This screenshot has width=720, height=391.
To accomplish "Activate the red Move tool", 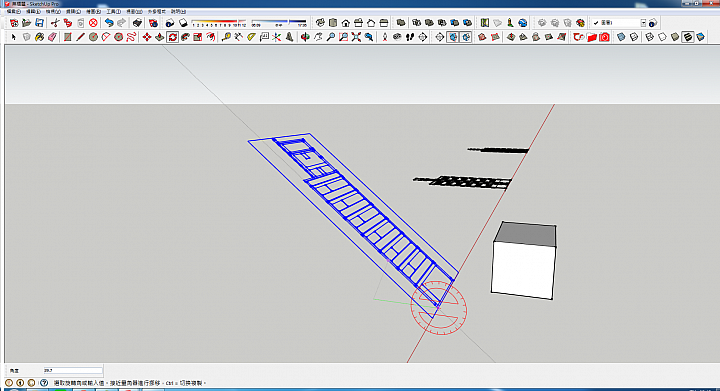I will tap(147, 37).
